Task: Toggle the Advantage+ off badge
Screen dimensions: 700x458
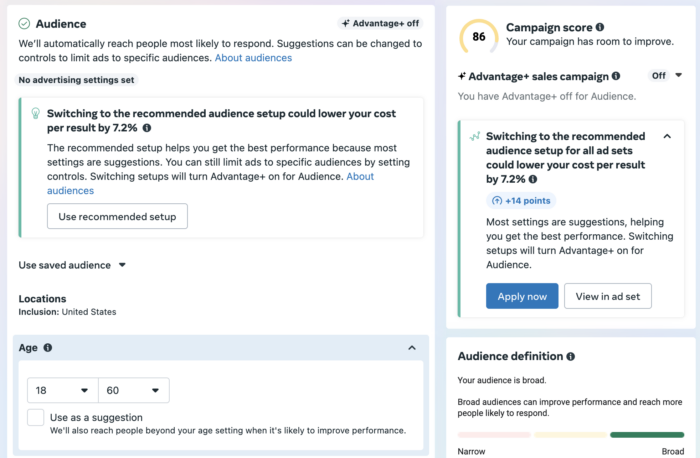Action: (x=380, y=23)
